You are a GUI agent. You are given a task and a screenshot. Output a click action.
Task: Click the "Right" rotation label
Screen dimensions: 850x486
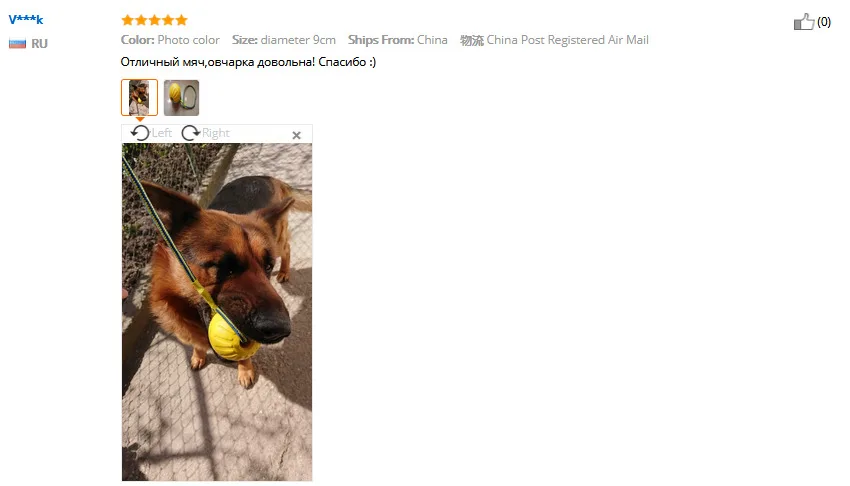(x=216, y=133)
